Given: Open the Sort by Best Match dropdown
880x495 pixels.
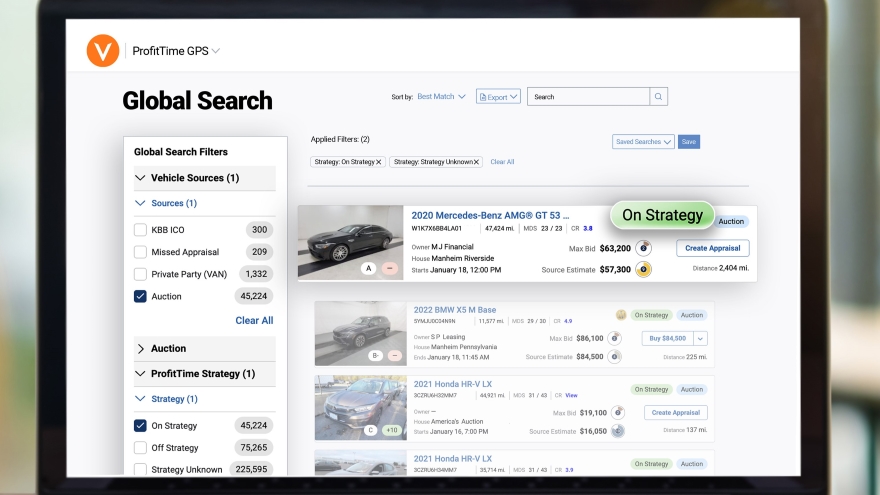Looking at the screenshot, I should click(441, 97).
